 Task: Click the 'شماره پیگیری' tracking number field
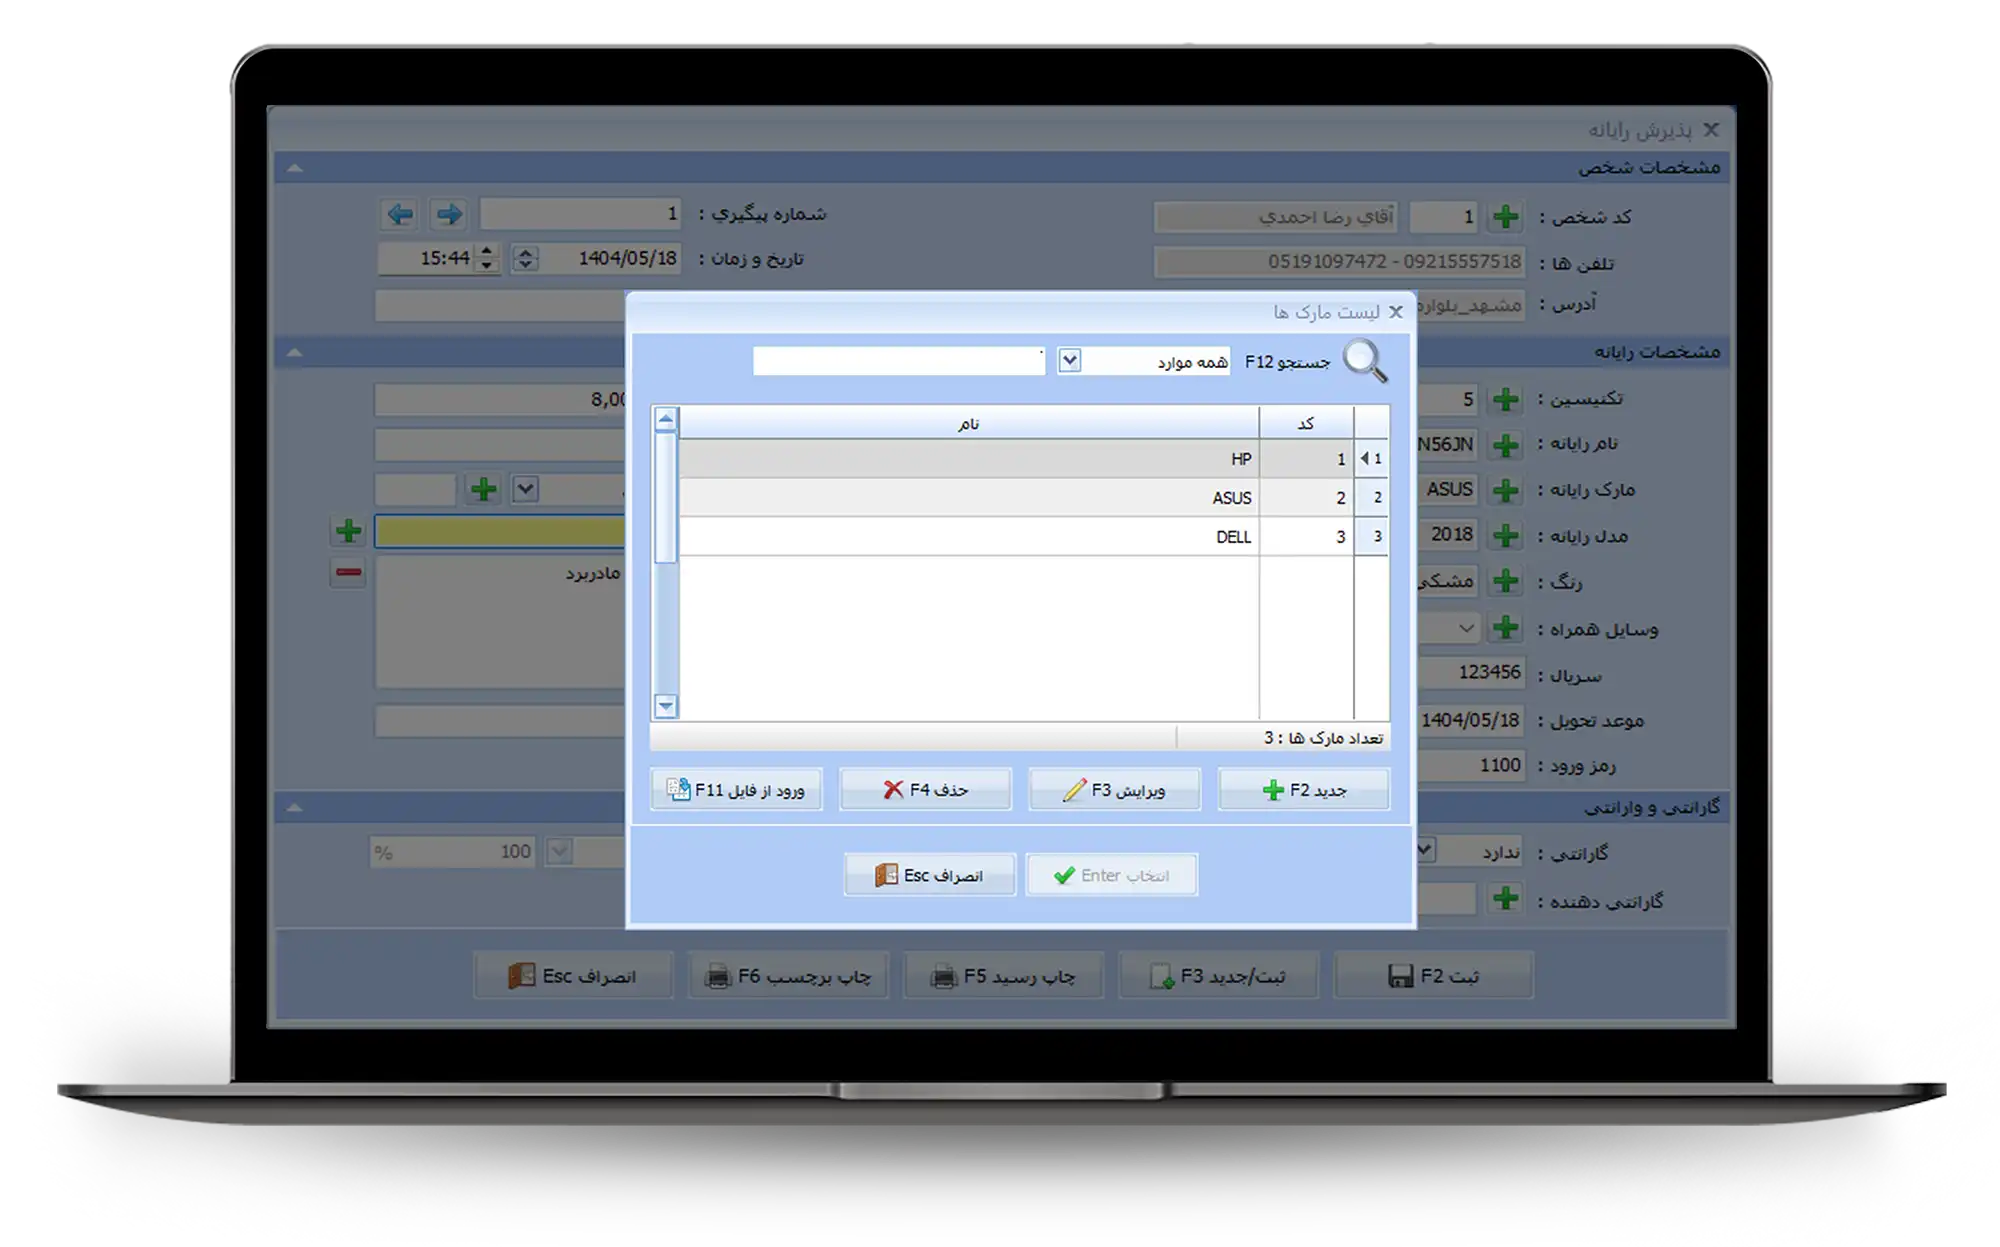tap(581, 213)
